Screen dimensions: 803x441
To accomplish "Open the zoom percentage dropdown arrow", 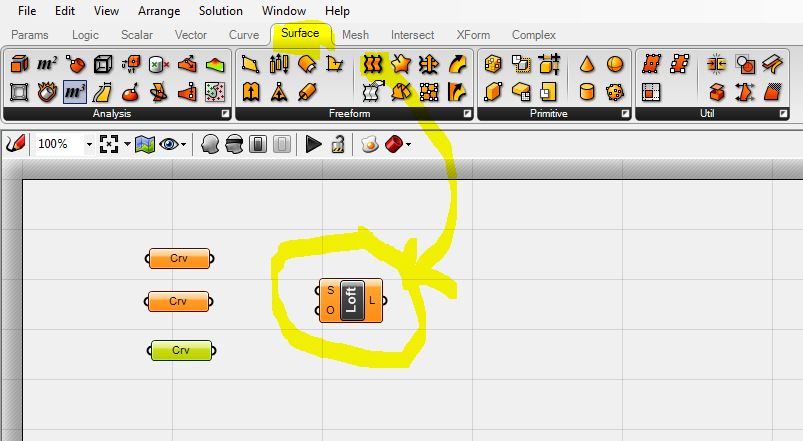I will tap(89, 144).
